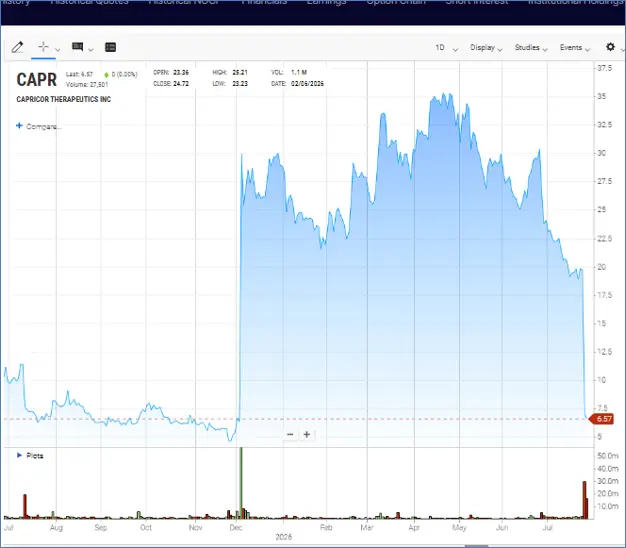This screenshot has height=548, width=626.
Task: Open the Studies menu
Action: (x=531, y=47)
